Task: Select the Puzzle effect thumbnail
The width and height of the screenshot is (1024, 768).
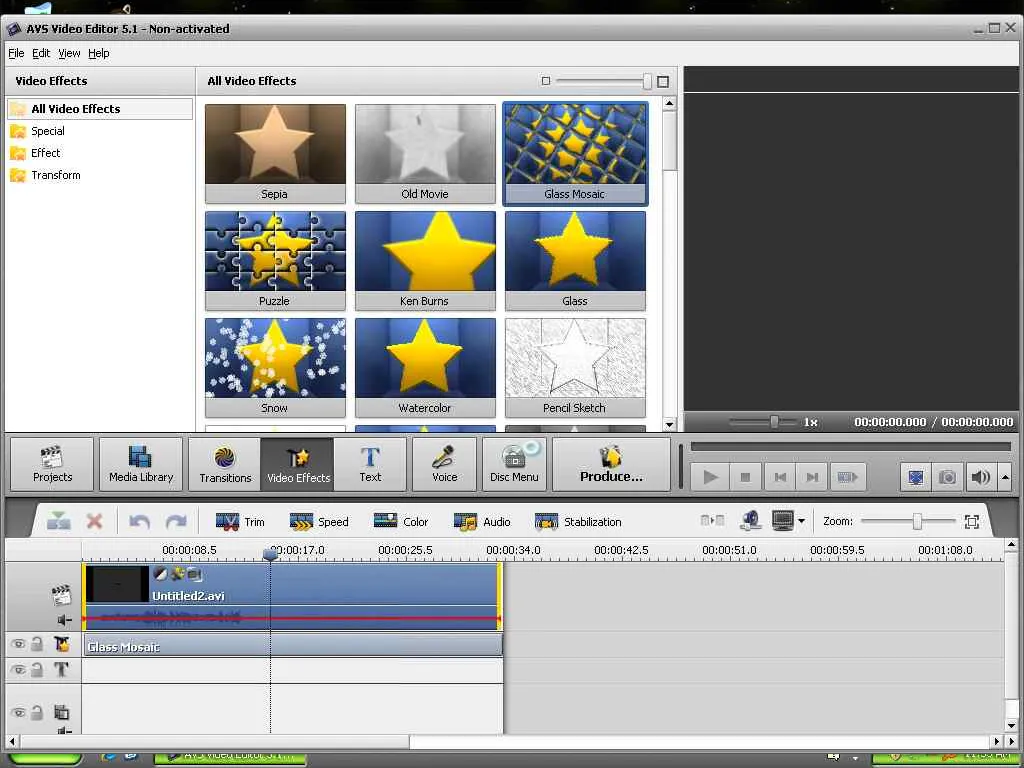Action: pos(275,261)
